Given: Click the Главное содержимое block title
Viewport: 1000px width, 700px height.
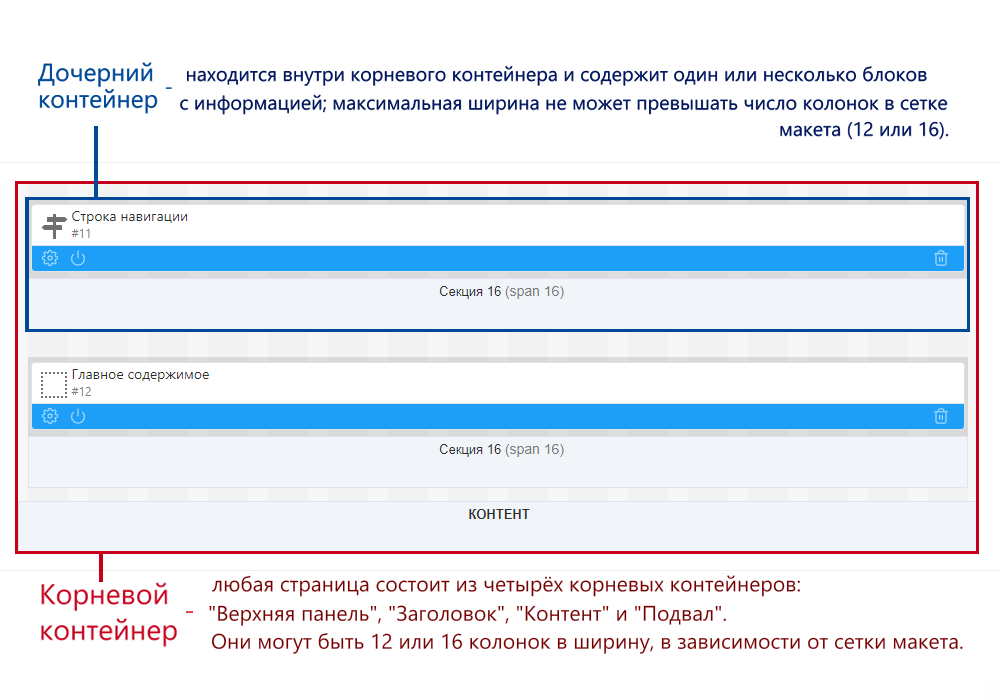Looking at the screenshot, I should 140,375.
